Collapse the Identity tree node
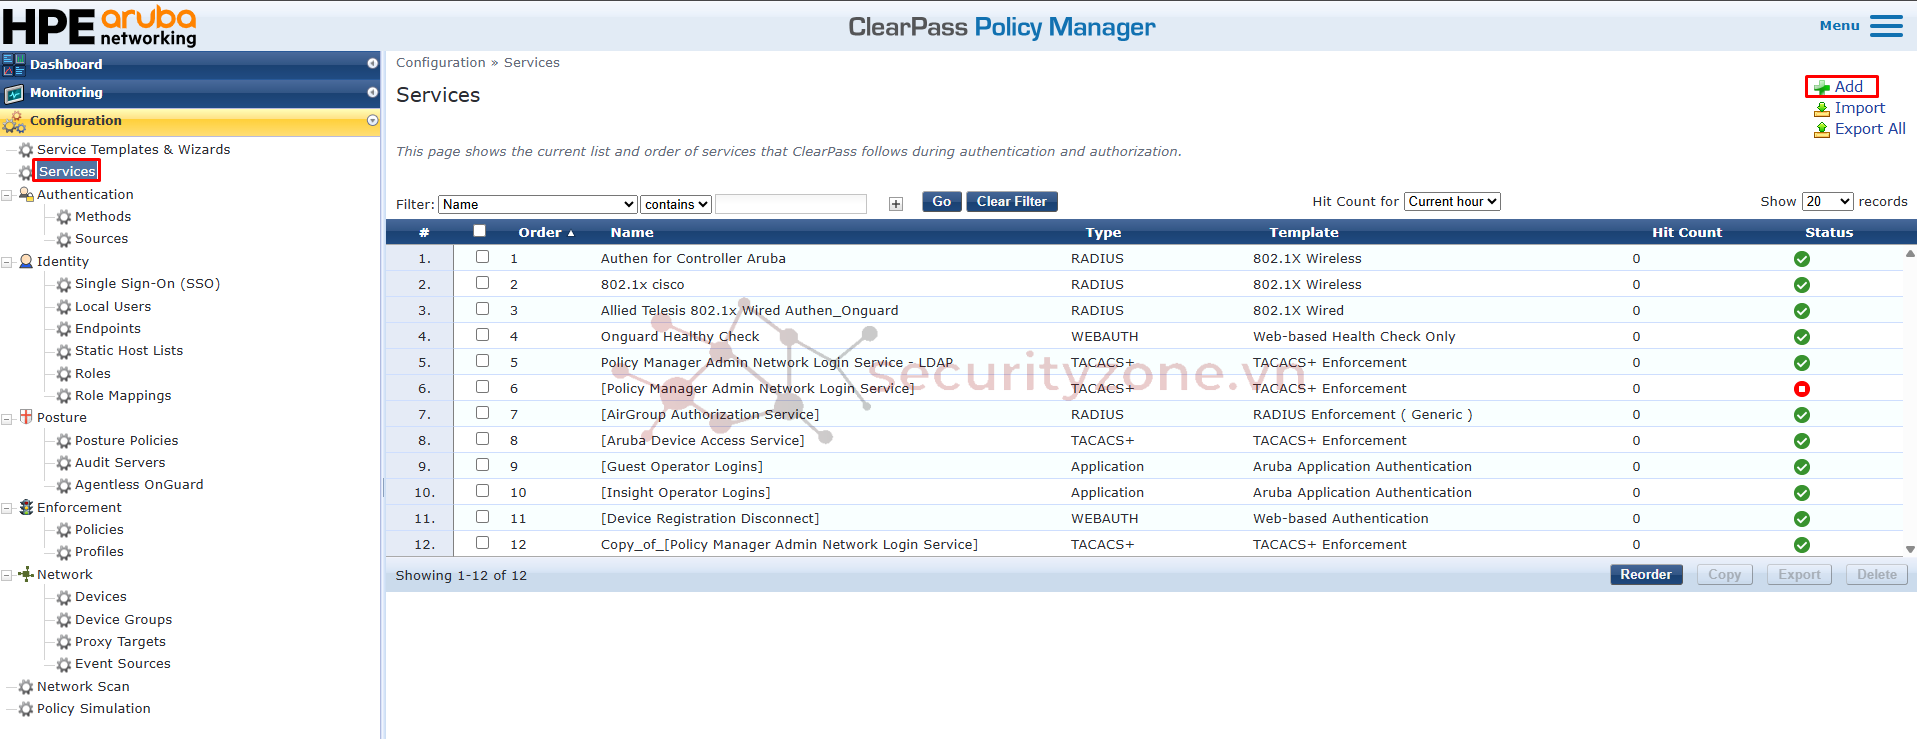 7,262
